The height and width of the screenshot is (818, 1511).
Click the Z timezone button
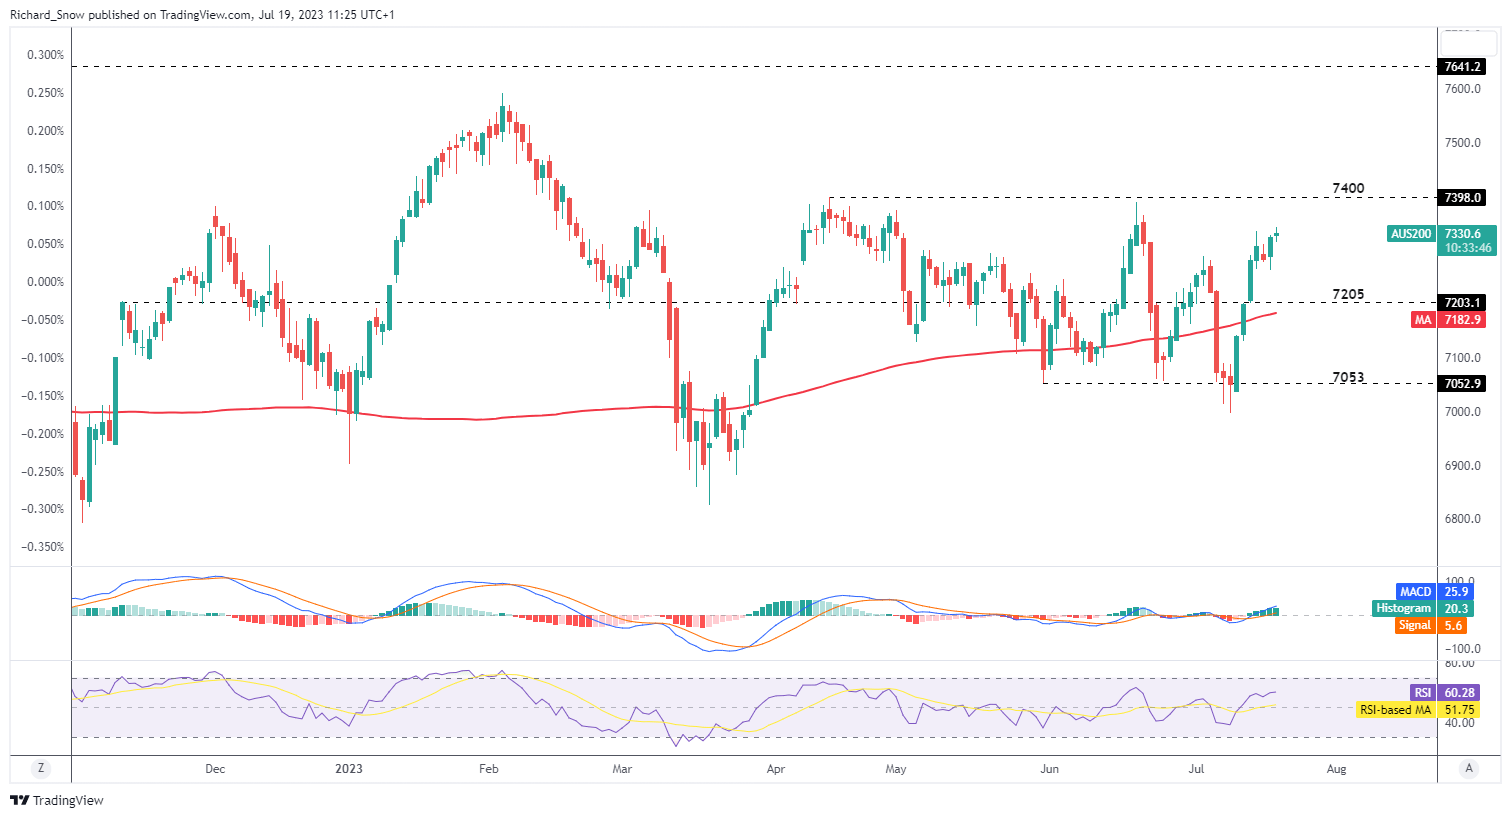41,768
